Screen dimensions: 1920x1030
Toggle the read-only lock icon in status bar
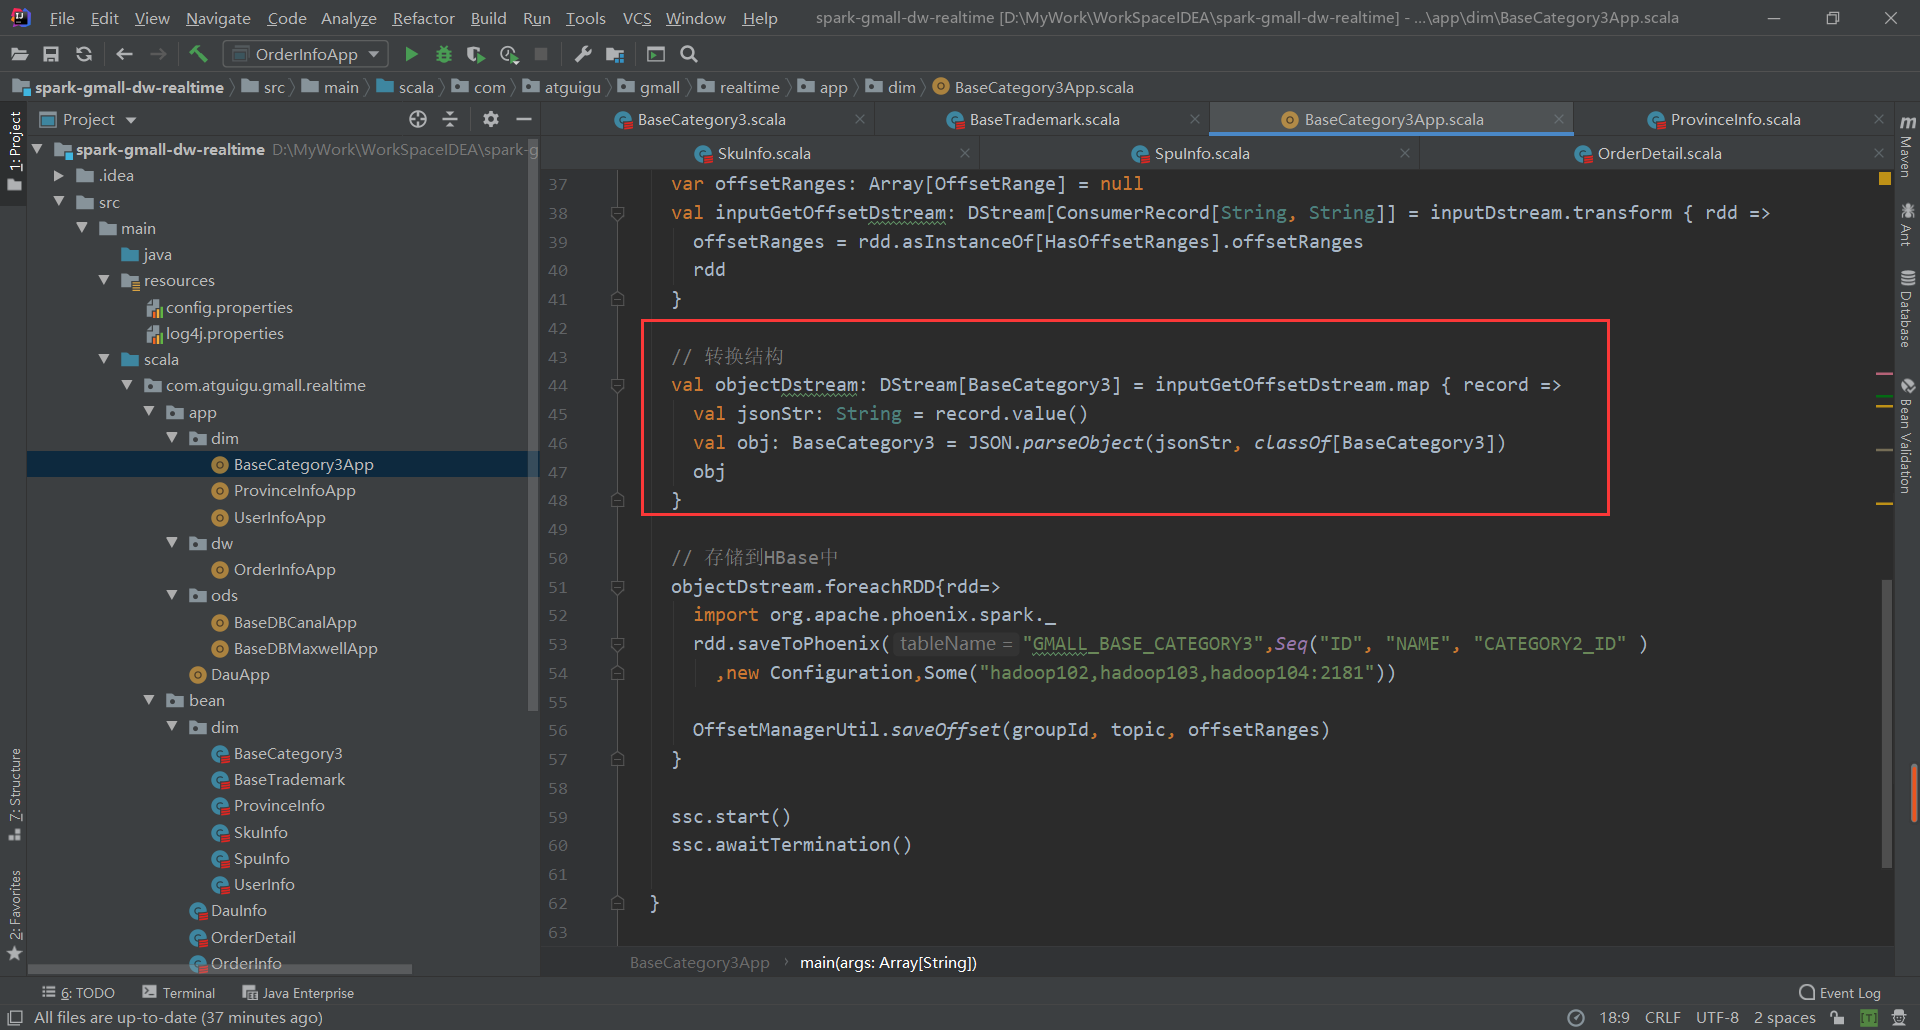click(1837, 1018)
